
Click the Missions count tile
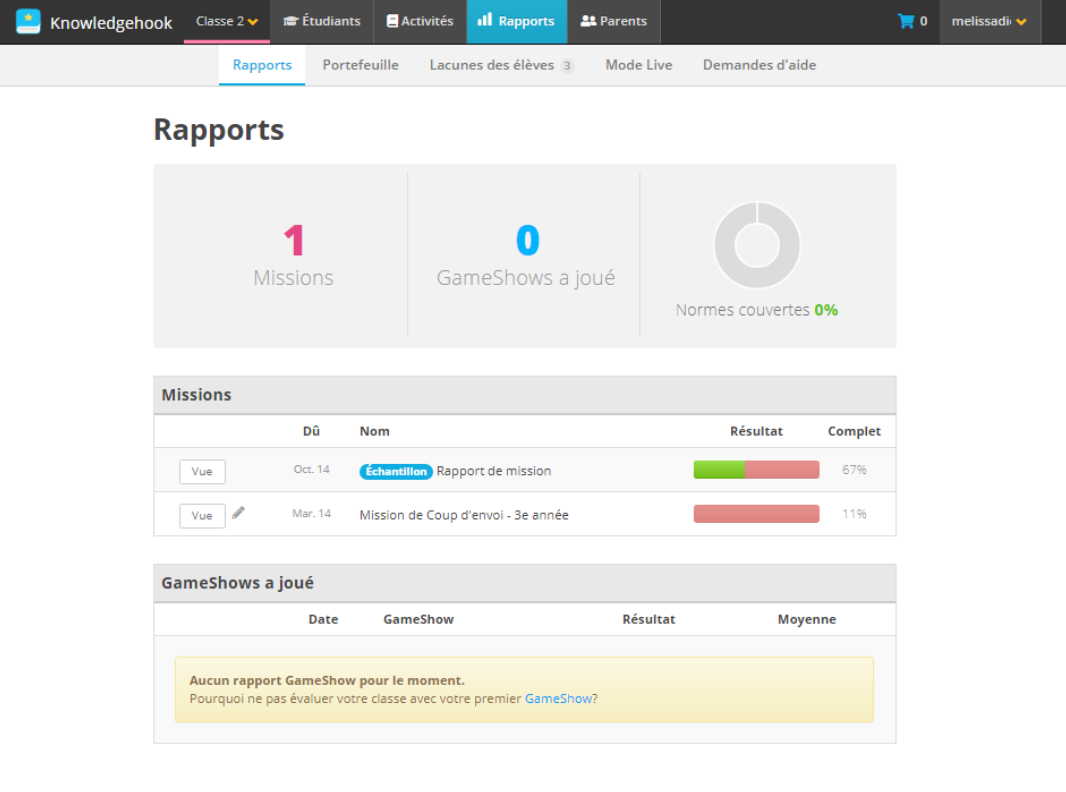tap(294, 255)
